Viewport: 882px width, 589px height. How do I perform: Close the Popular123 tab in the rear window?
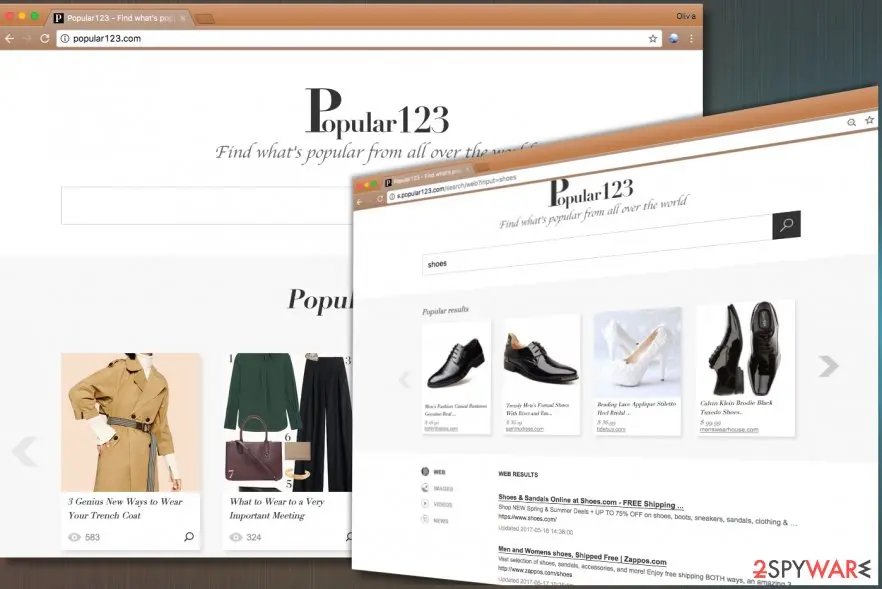pyautogui.click(x=183, y=18)
